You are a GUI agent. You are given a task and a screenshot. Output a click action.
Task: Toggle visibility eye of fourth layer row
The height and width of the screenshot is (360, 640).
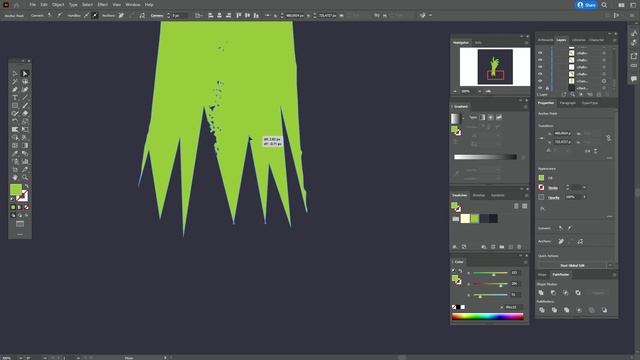coord(540,74)
